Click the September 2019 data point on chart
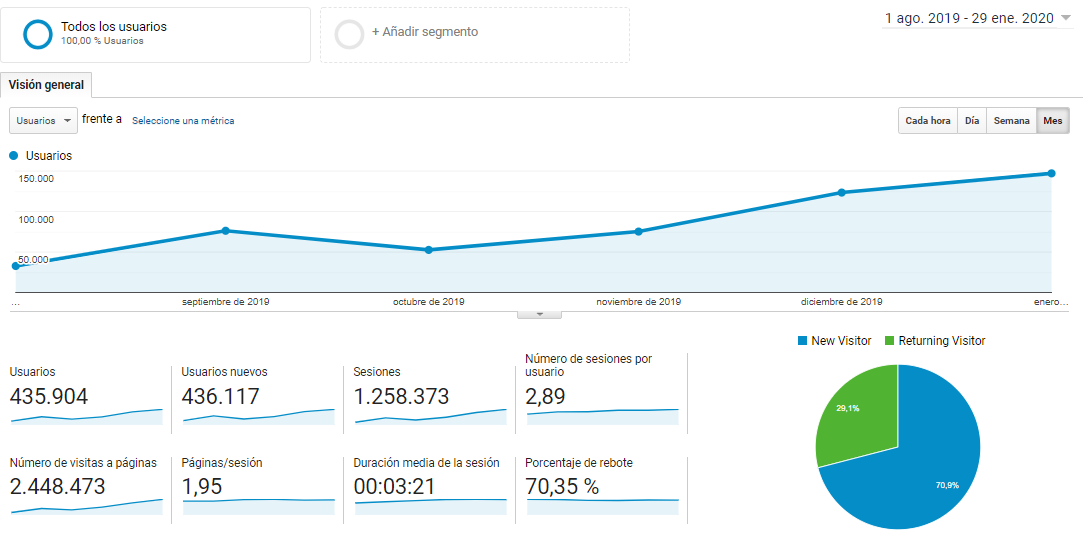 click(x=225, y=231)
